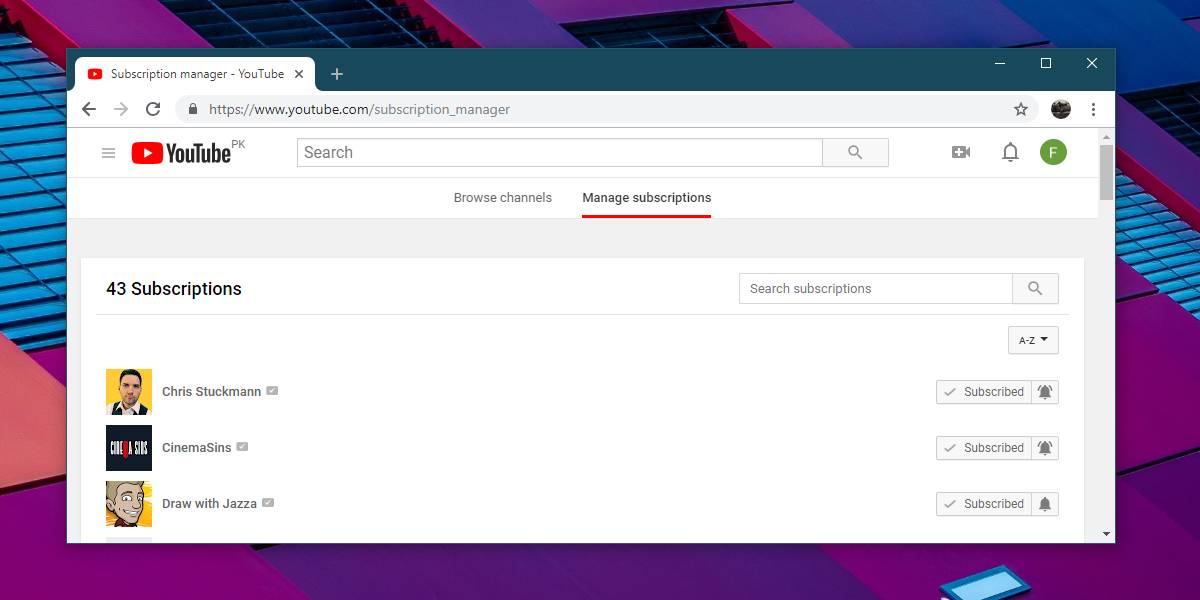Open a new tab with plus button
The image size is (1200, 600).
pos(337,74)
